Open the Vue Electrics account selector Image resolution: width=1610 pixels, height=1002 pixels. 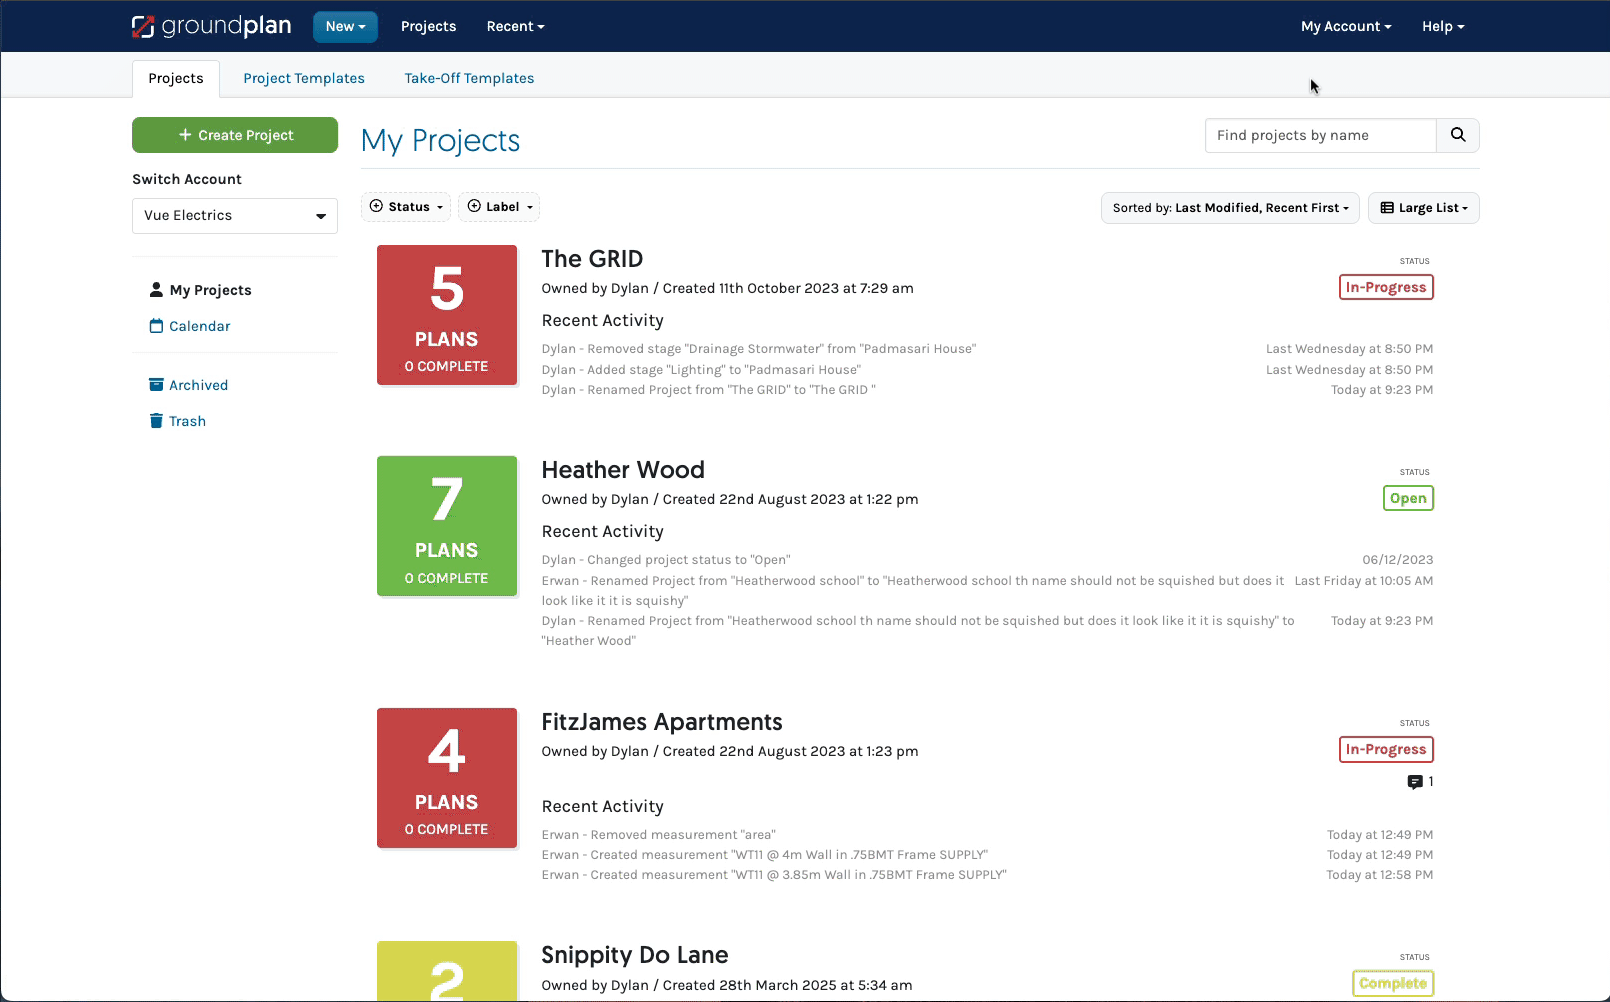(234, 215)
